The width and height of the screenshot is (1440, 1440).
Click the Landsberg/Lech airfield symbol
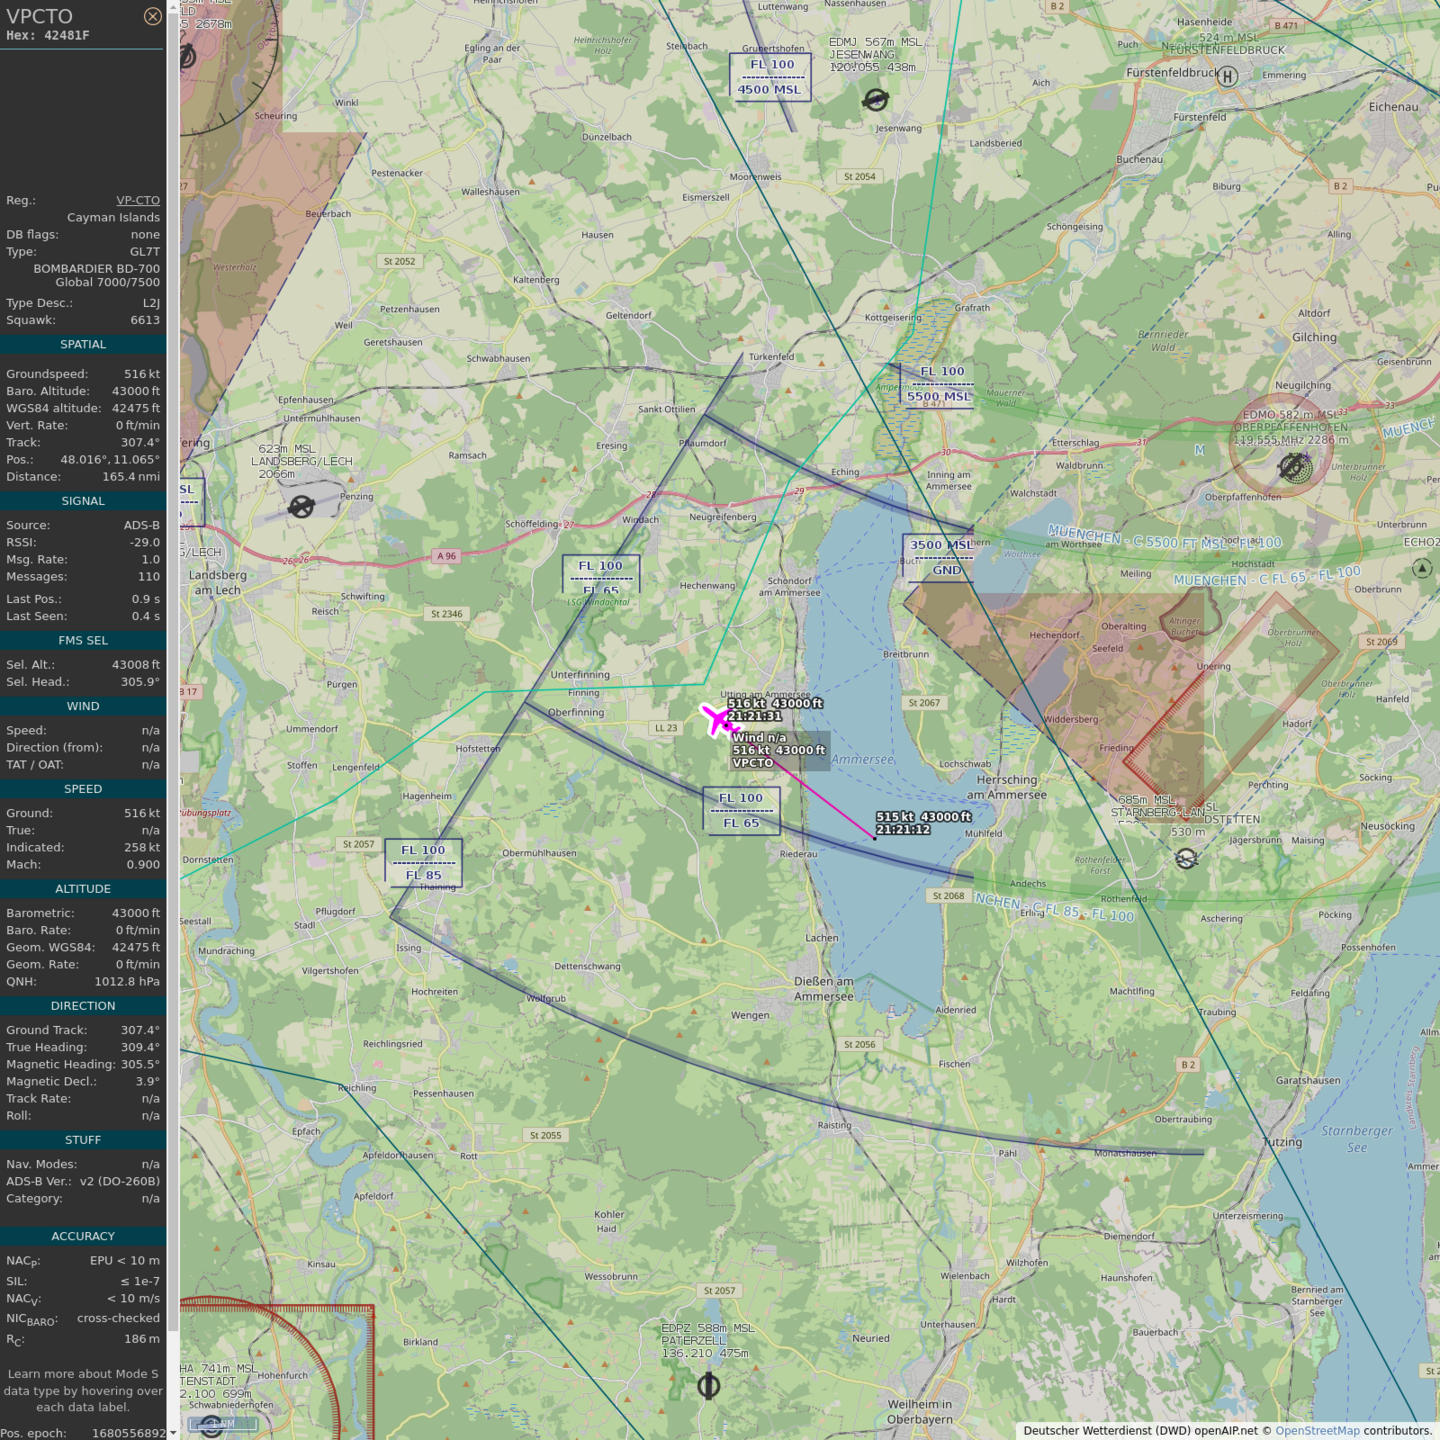[301, 507]
